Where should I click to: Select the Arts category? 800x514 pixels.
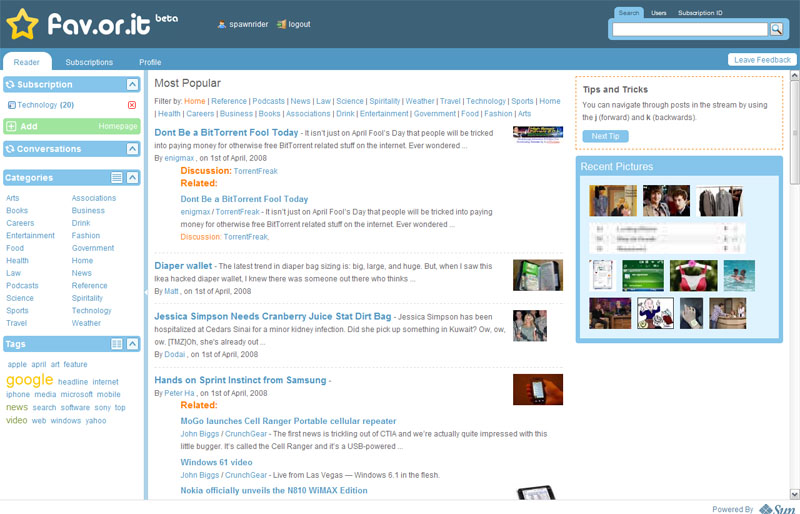tap(12, 198)
